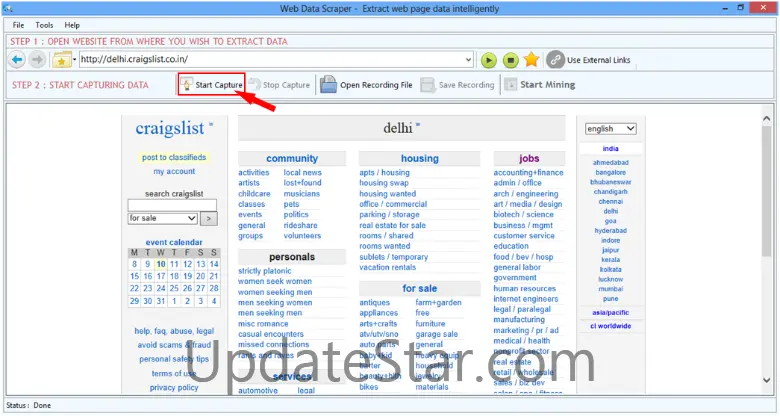Open the 'my account' link

coord(174,171)
